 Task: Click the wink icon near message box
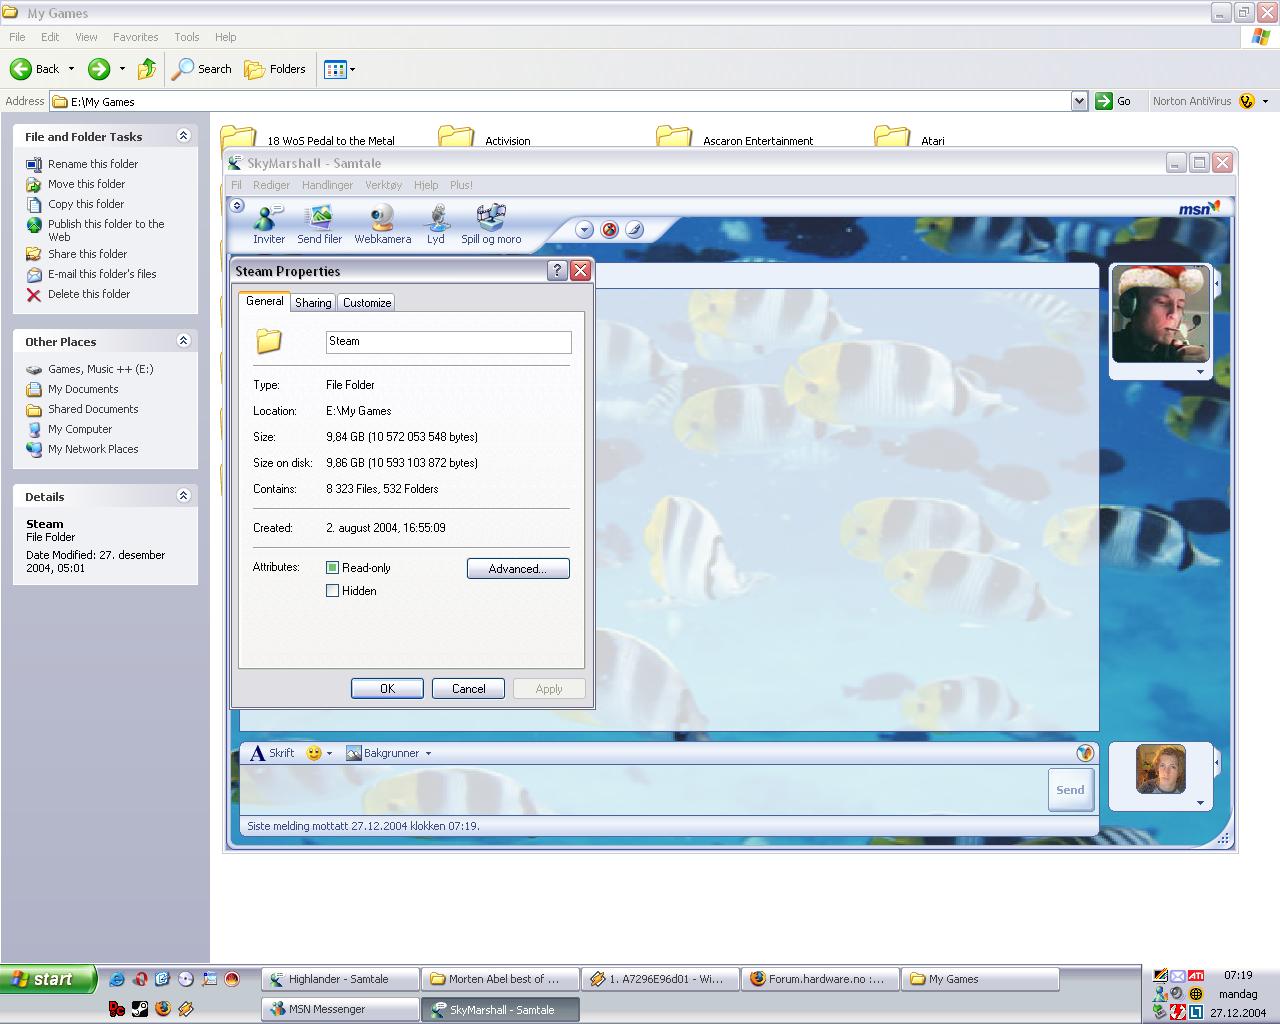[1085, 753]
